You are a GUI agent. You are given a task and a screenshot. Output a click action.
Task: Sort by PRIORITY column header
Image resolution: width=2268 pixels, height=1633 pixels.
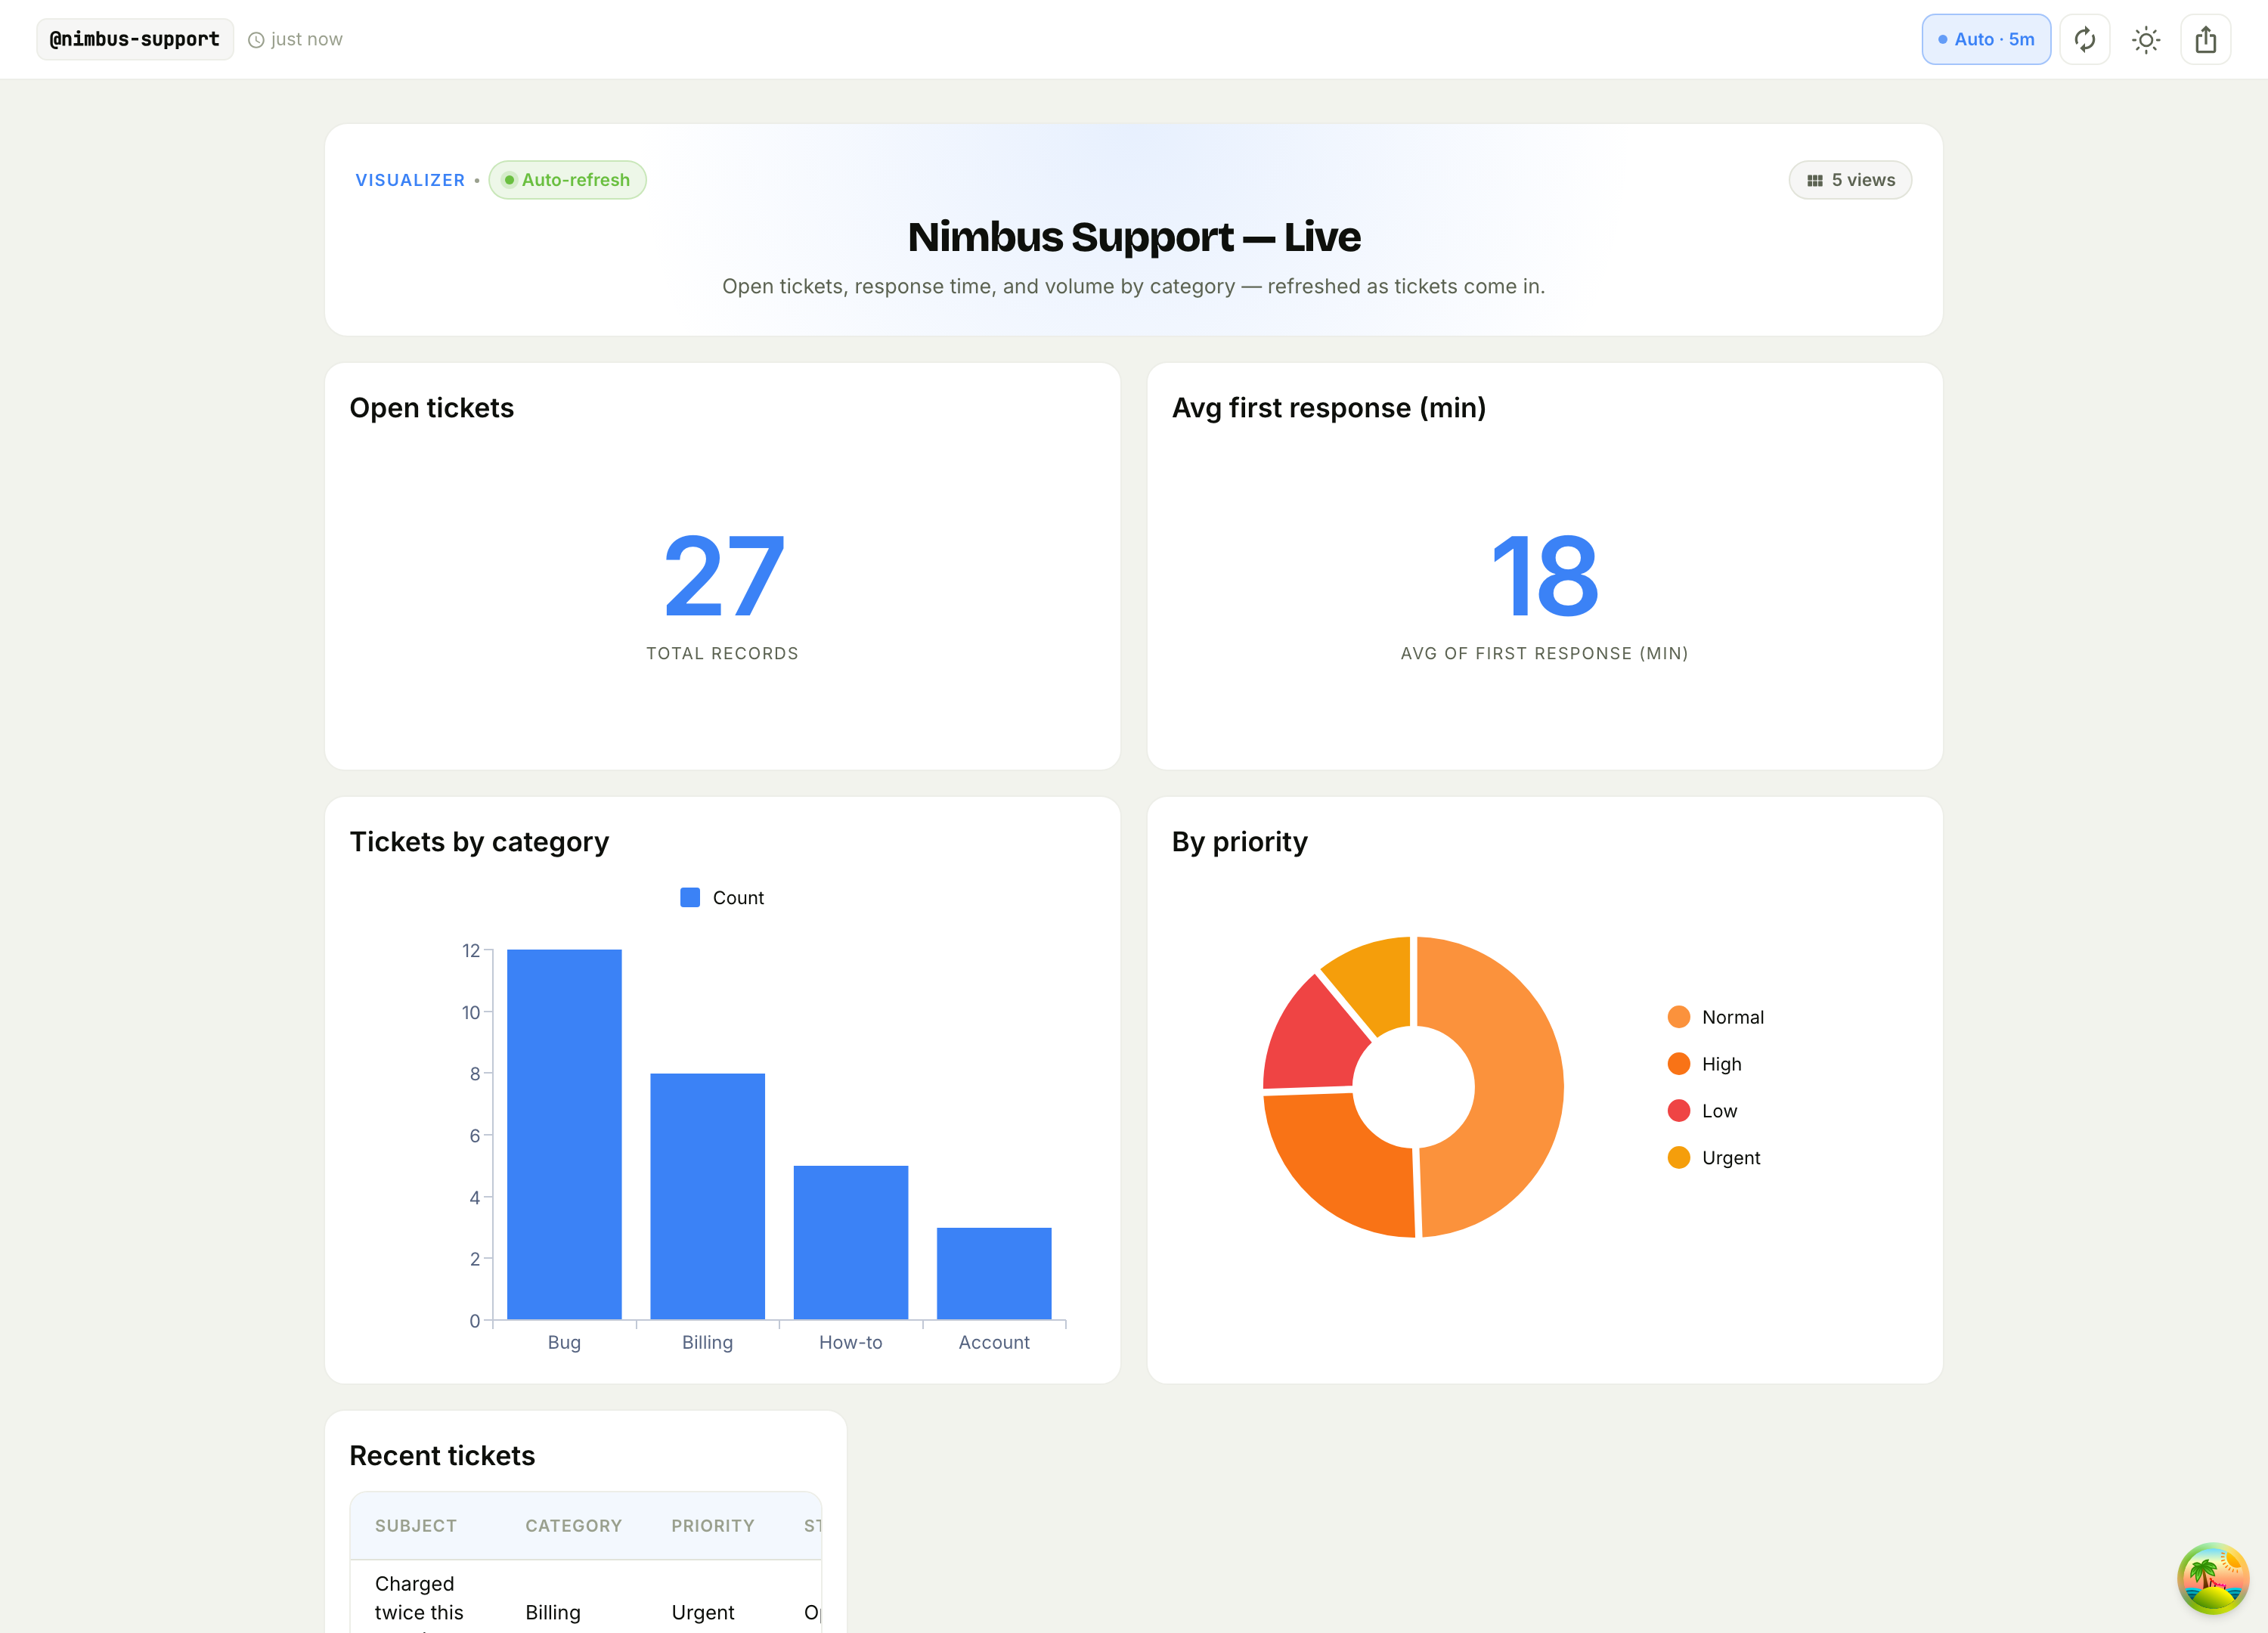(x=712, y=1525)
